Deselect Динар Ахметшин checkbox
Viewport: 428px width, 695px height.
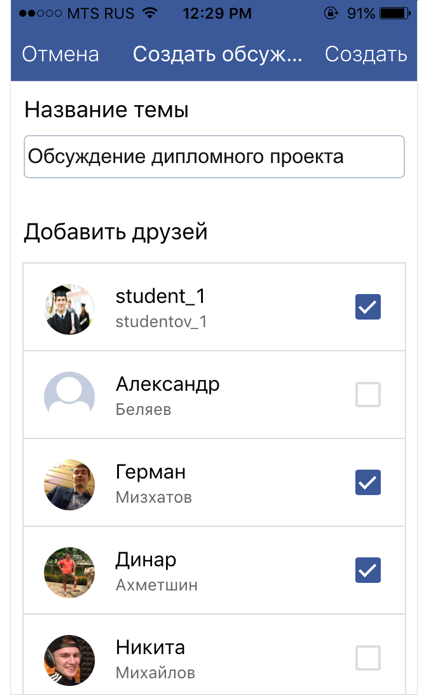click(x=368, y=570)
